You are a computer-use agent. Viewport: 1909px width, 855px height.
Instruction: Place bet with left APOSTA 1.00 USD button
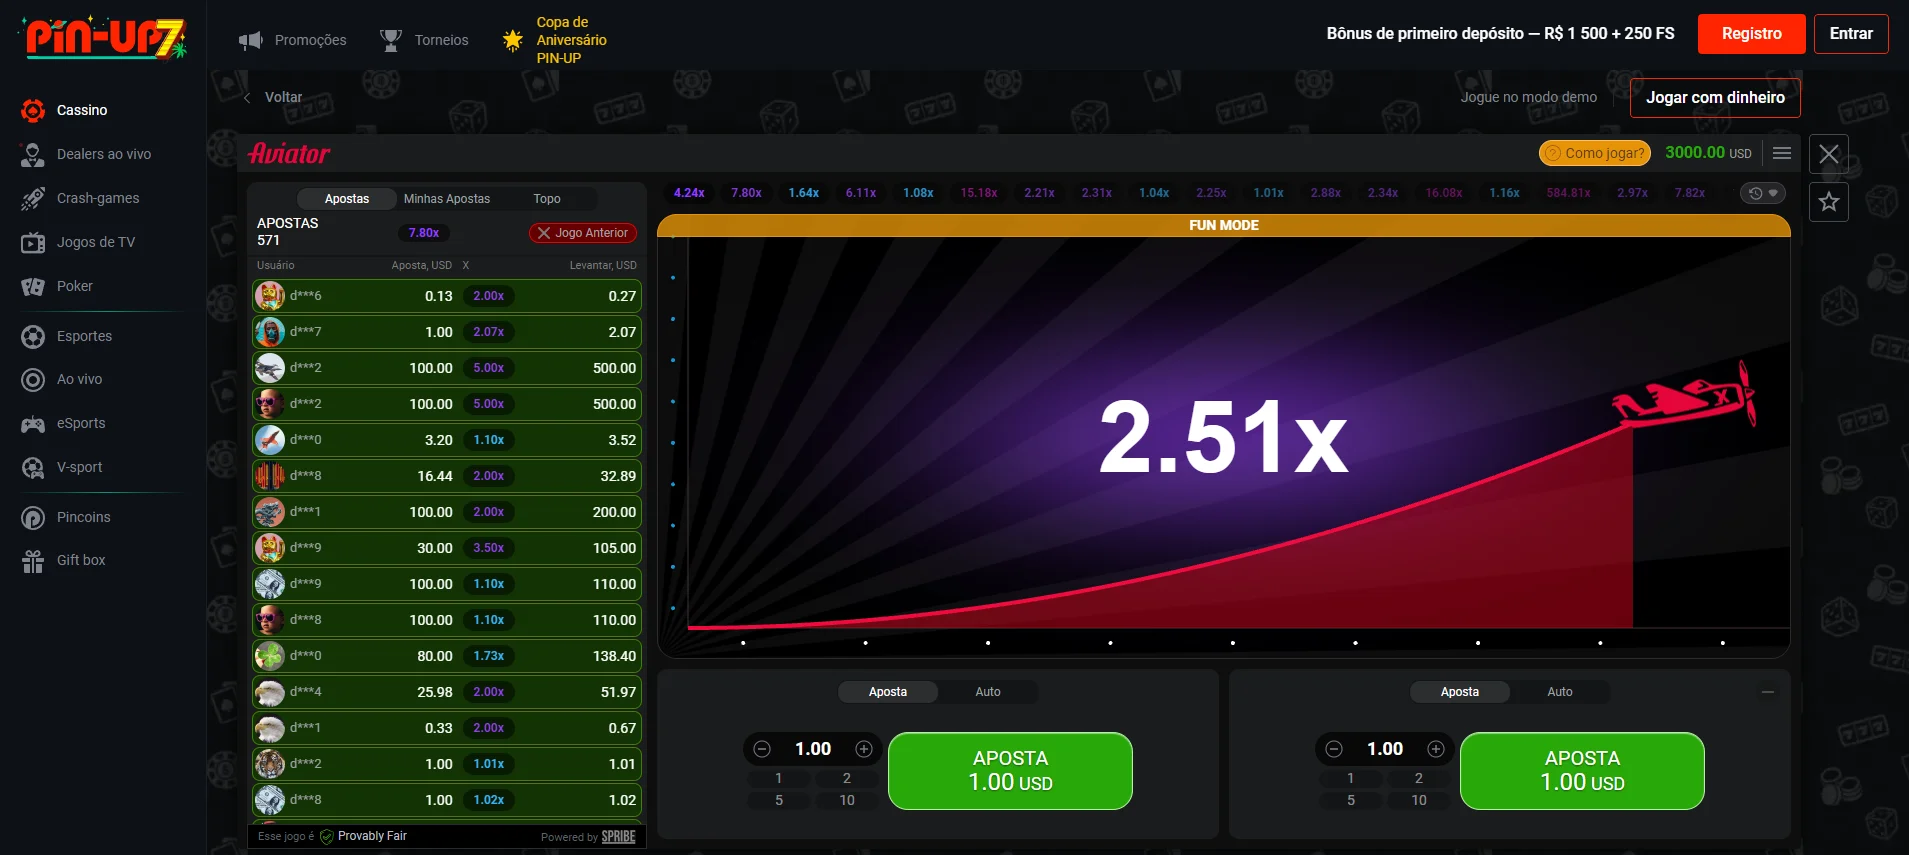pos(1010,771)
